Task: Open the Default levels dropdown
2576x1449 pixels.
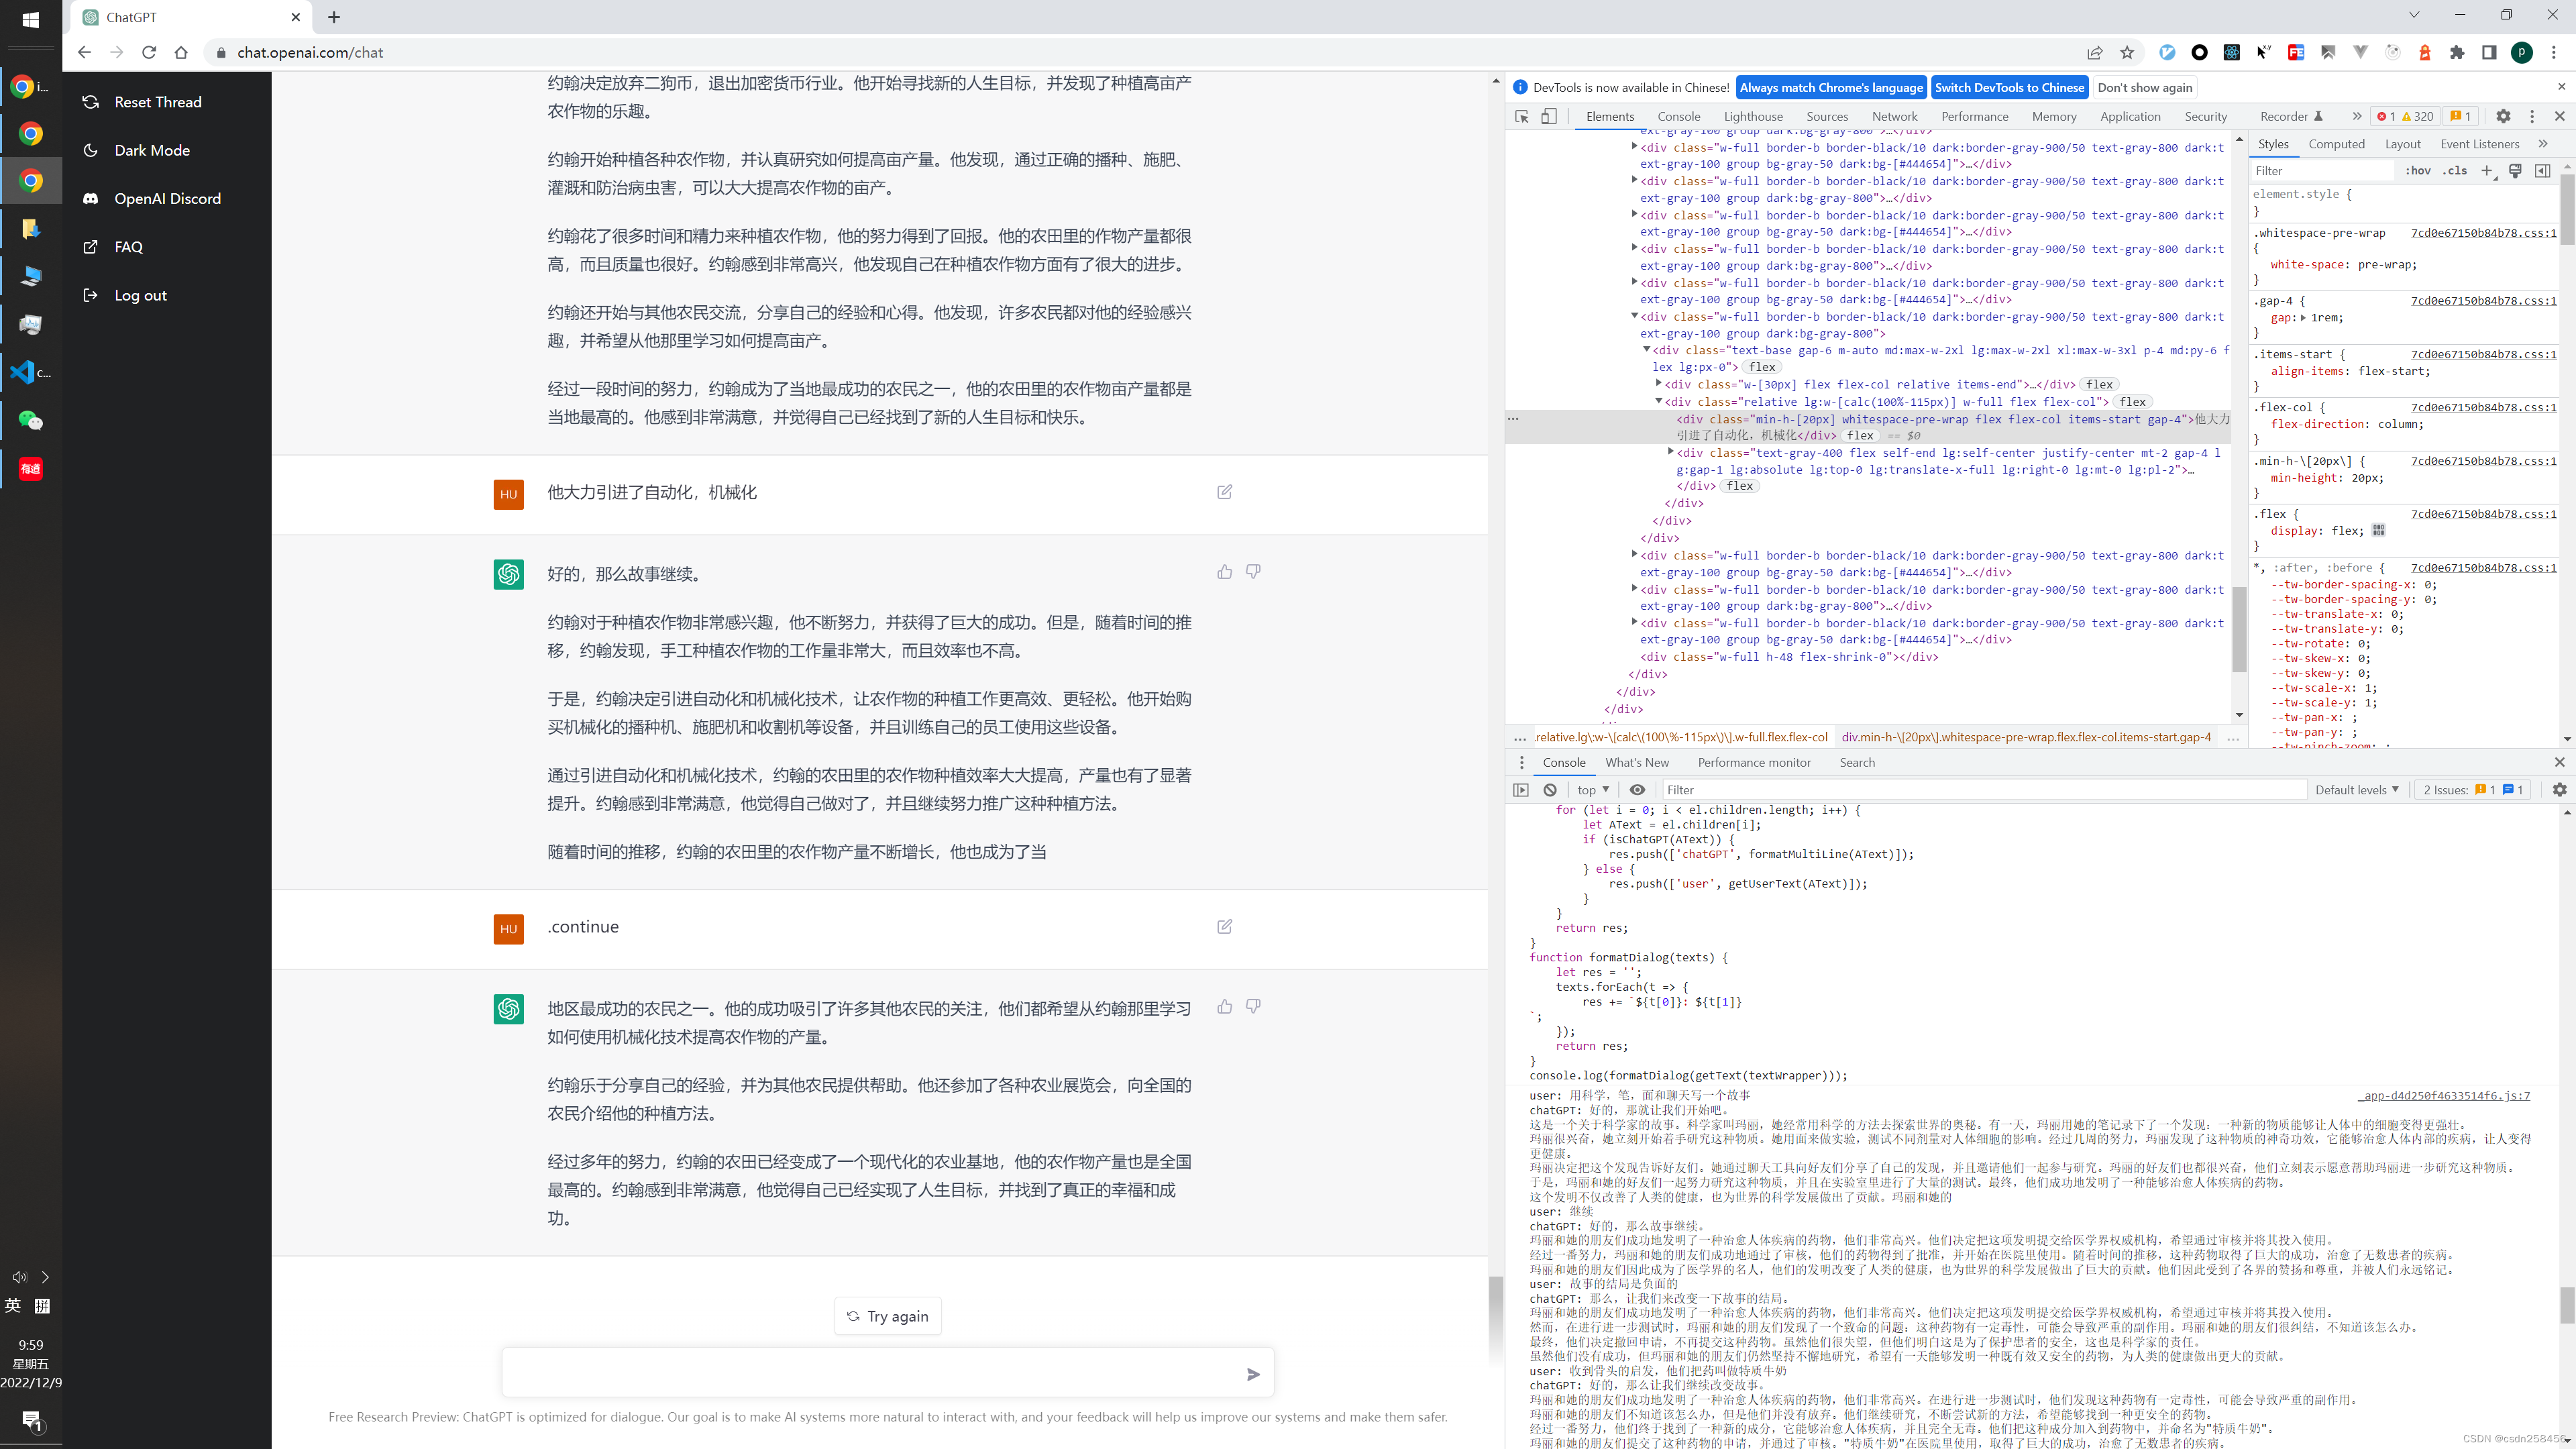Action: coord(2356,790)
